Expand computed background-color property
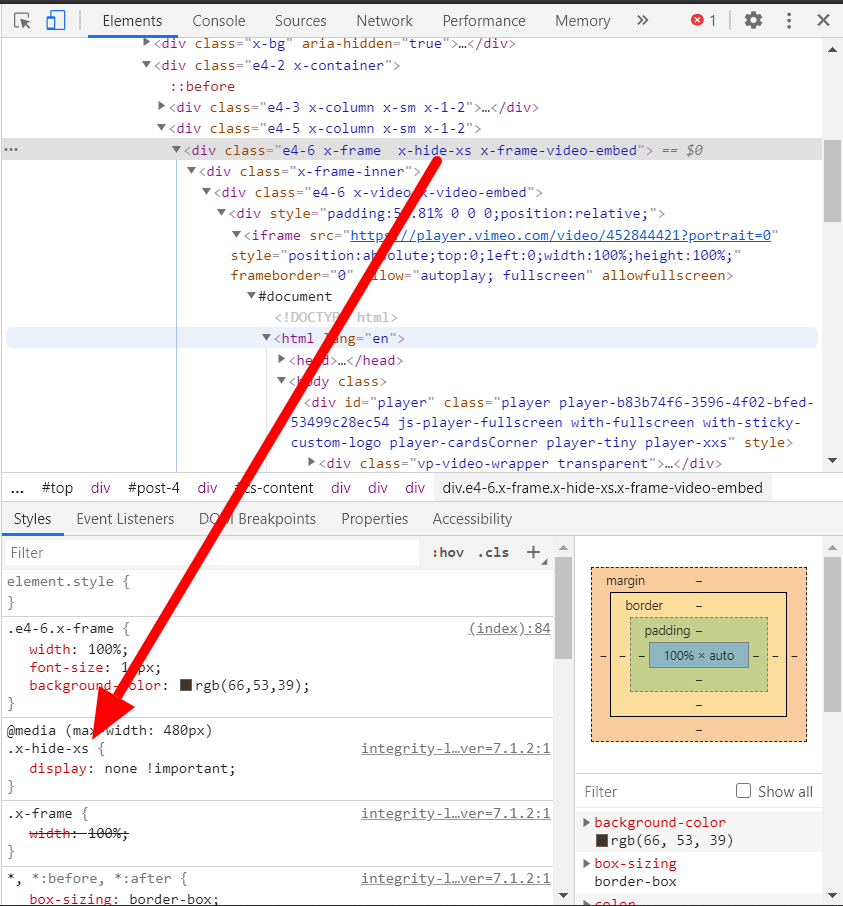 586,822
